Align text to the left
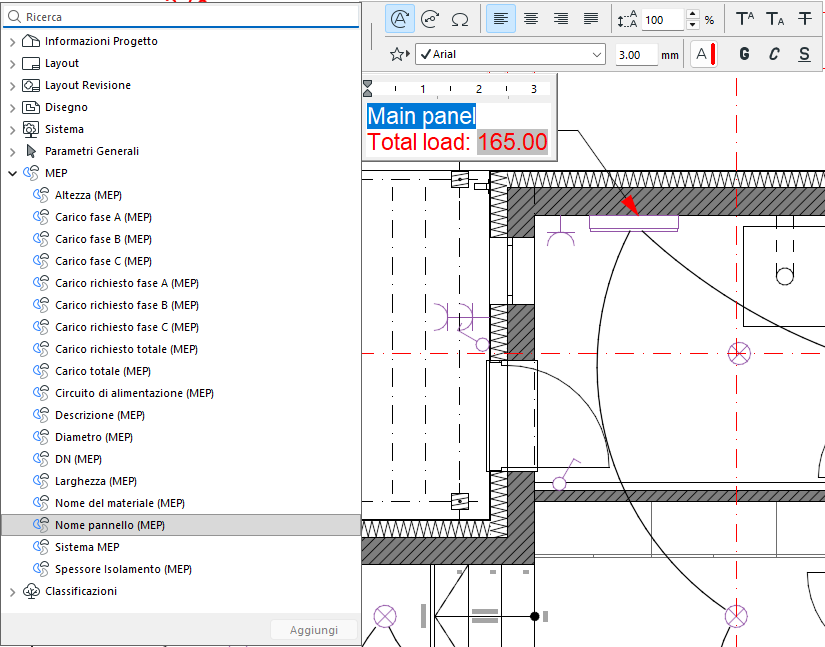825x647 pixels. [x=500, y=19]
